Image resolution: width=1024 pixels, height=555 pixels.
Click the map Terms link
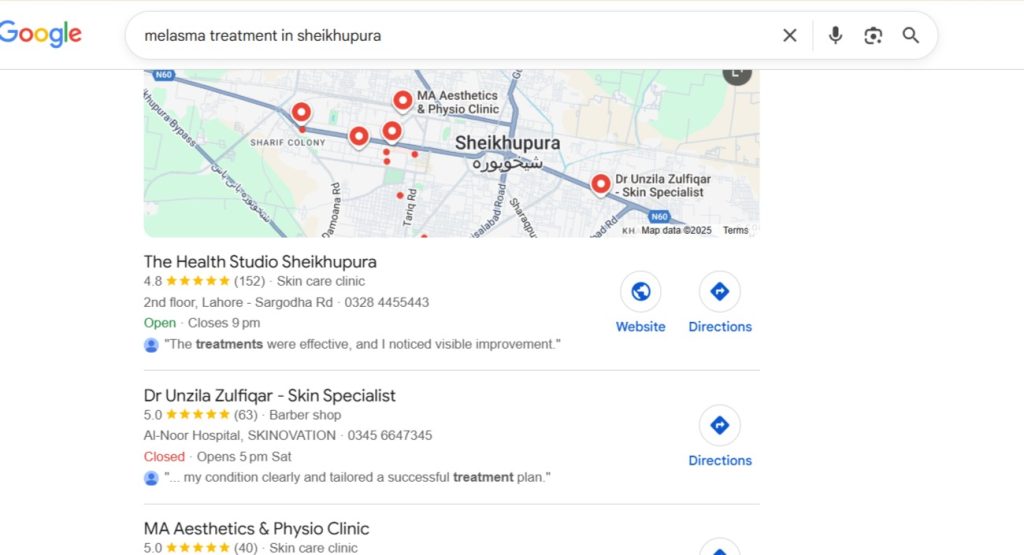point(735,230)
